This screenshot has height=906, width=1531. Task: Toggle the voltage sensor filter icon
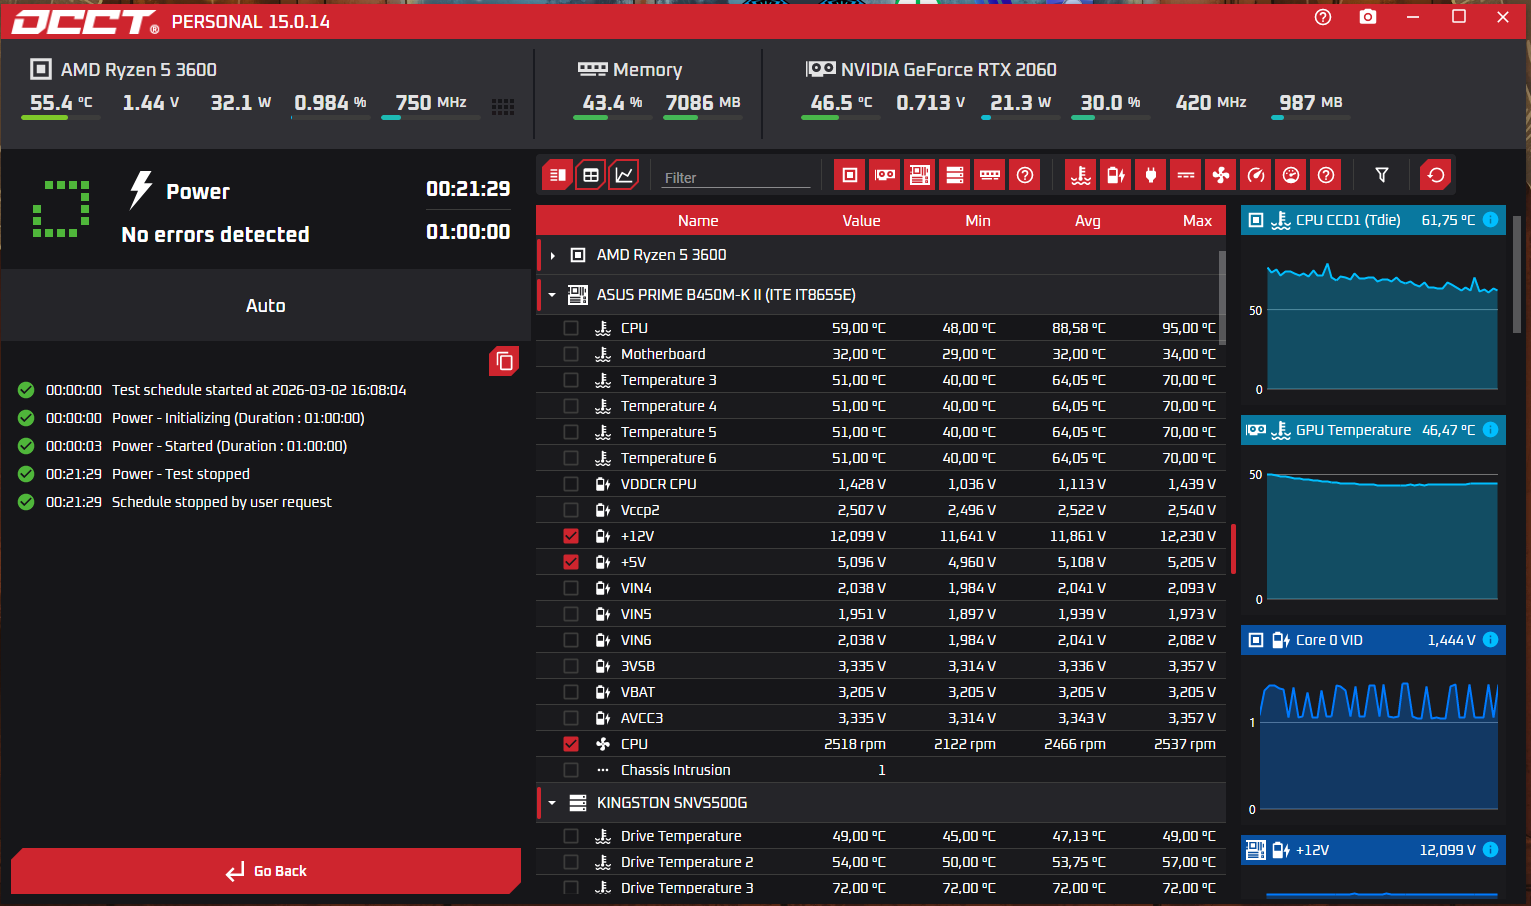(x=1116, y=175)
